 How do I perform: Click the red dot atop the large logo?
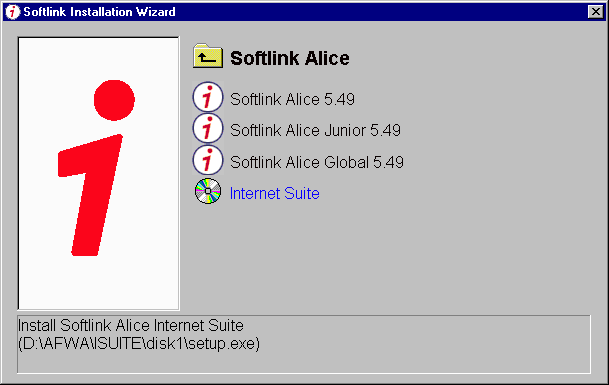114,100
